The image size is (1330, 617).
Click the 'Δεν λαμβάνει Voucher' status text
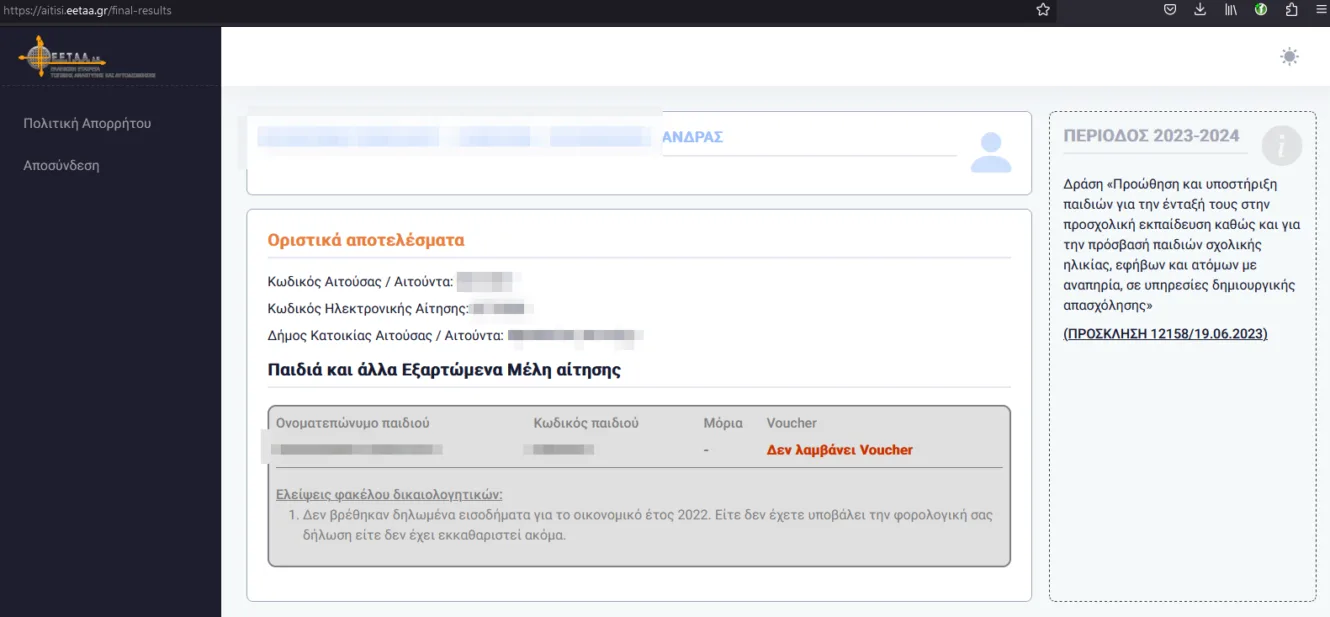839,450
